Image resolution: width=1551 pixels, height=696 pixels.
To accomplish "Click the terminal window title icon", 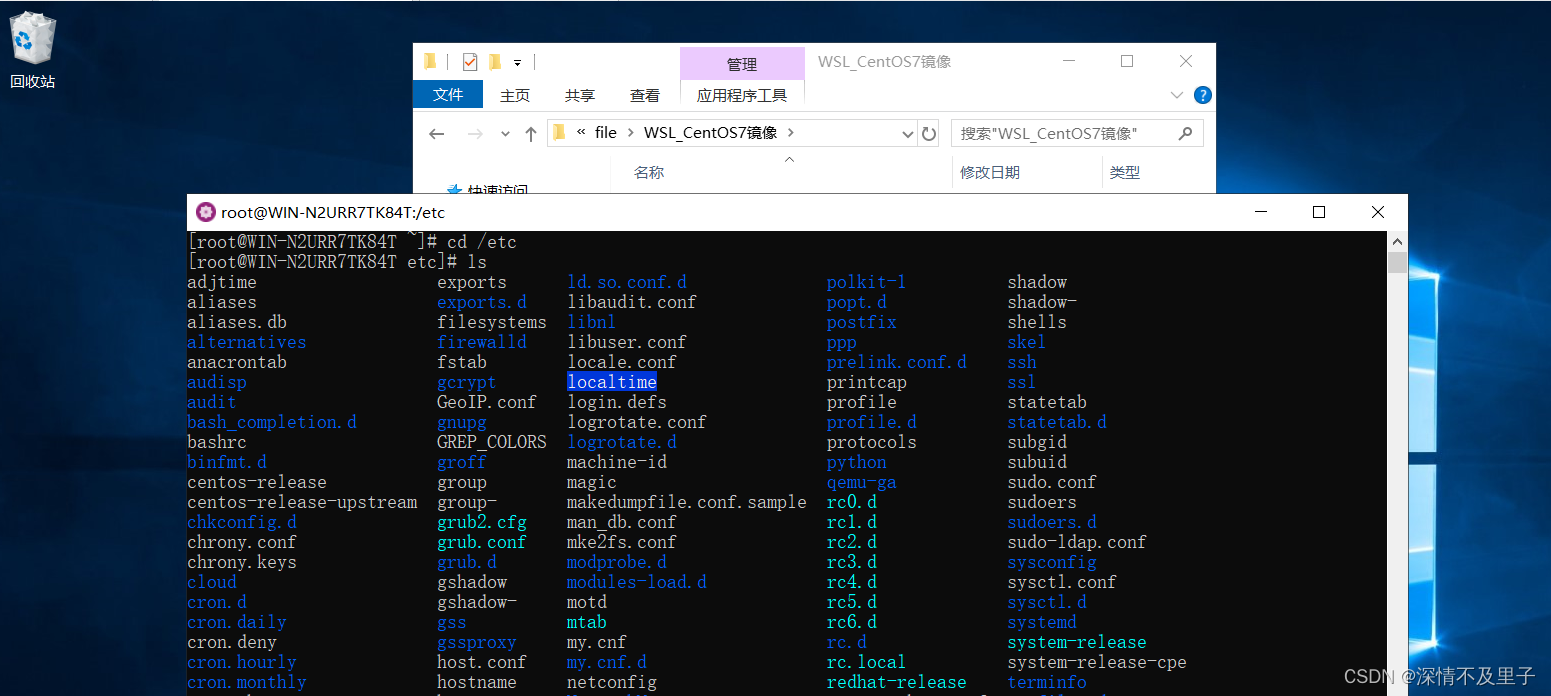I will [x=206, y=212].
